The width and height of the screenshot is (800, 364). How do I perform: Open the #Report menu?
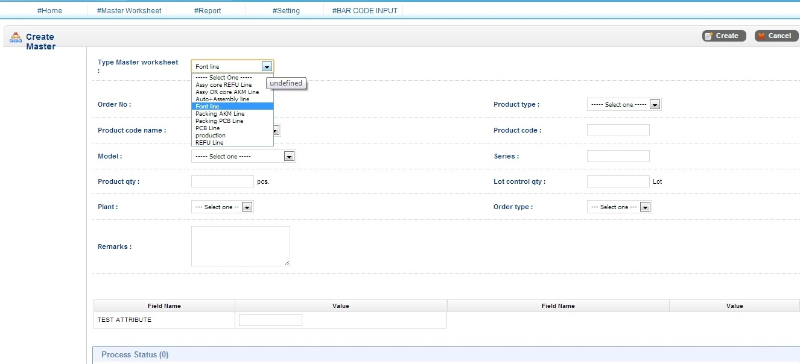tap(207, 10)
